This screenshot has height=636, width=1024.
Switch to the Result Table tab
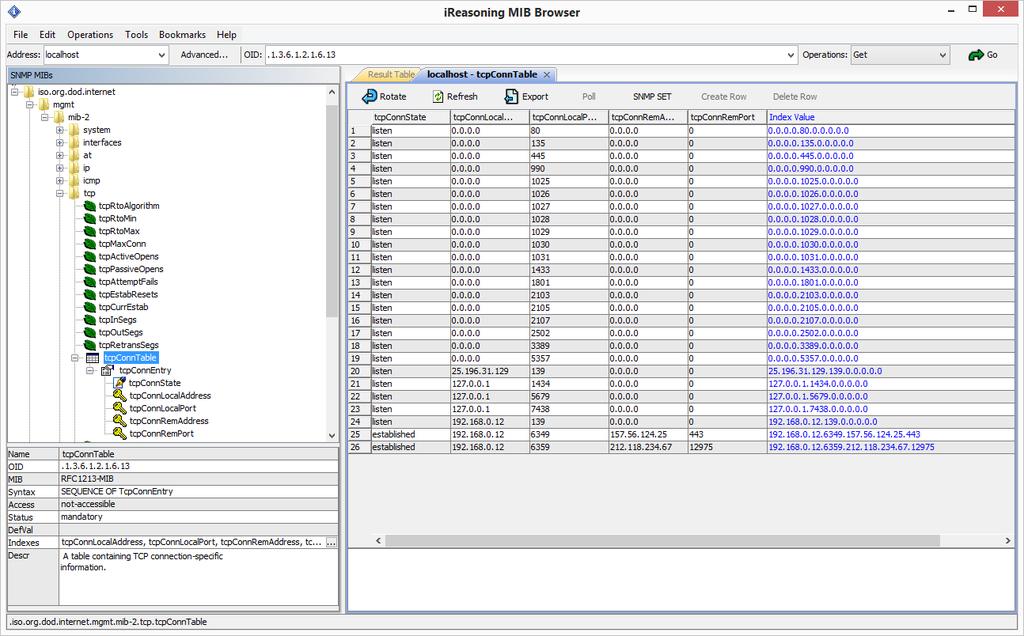[391, 75]
